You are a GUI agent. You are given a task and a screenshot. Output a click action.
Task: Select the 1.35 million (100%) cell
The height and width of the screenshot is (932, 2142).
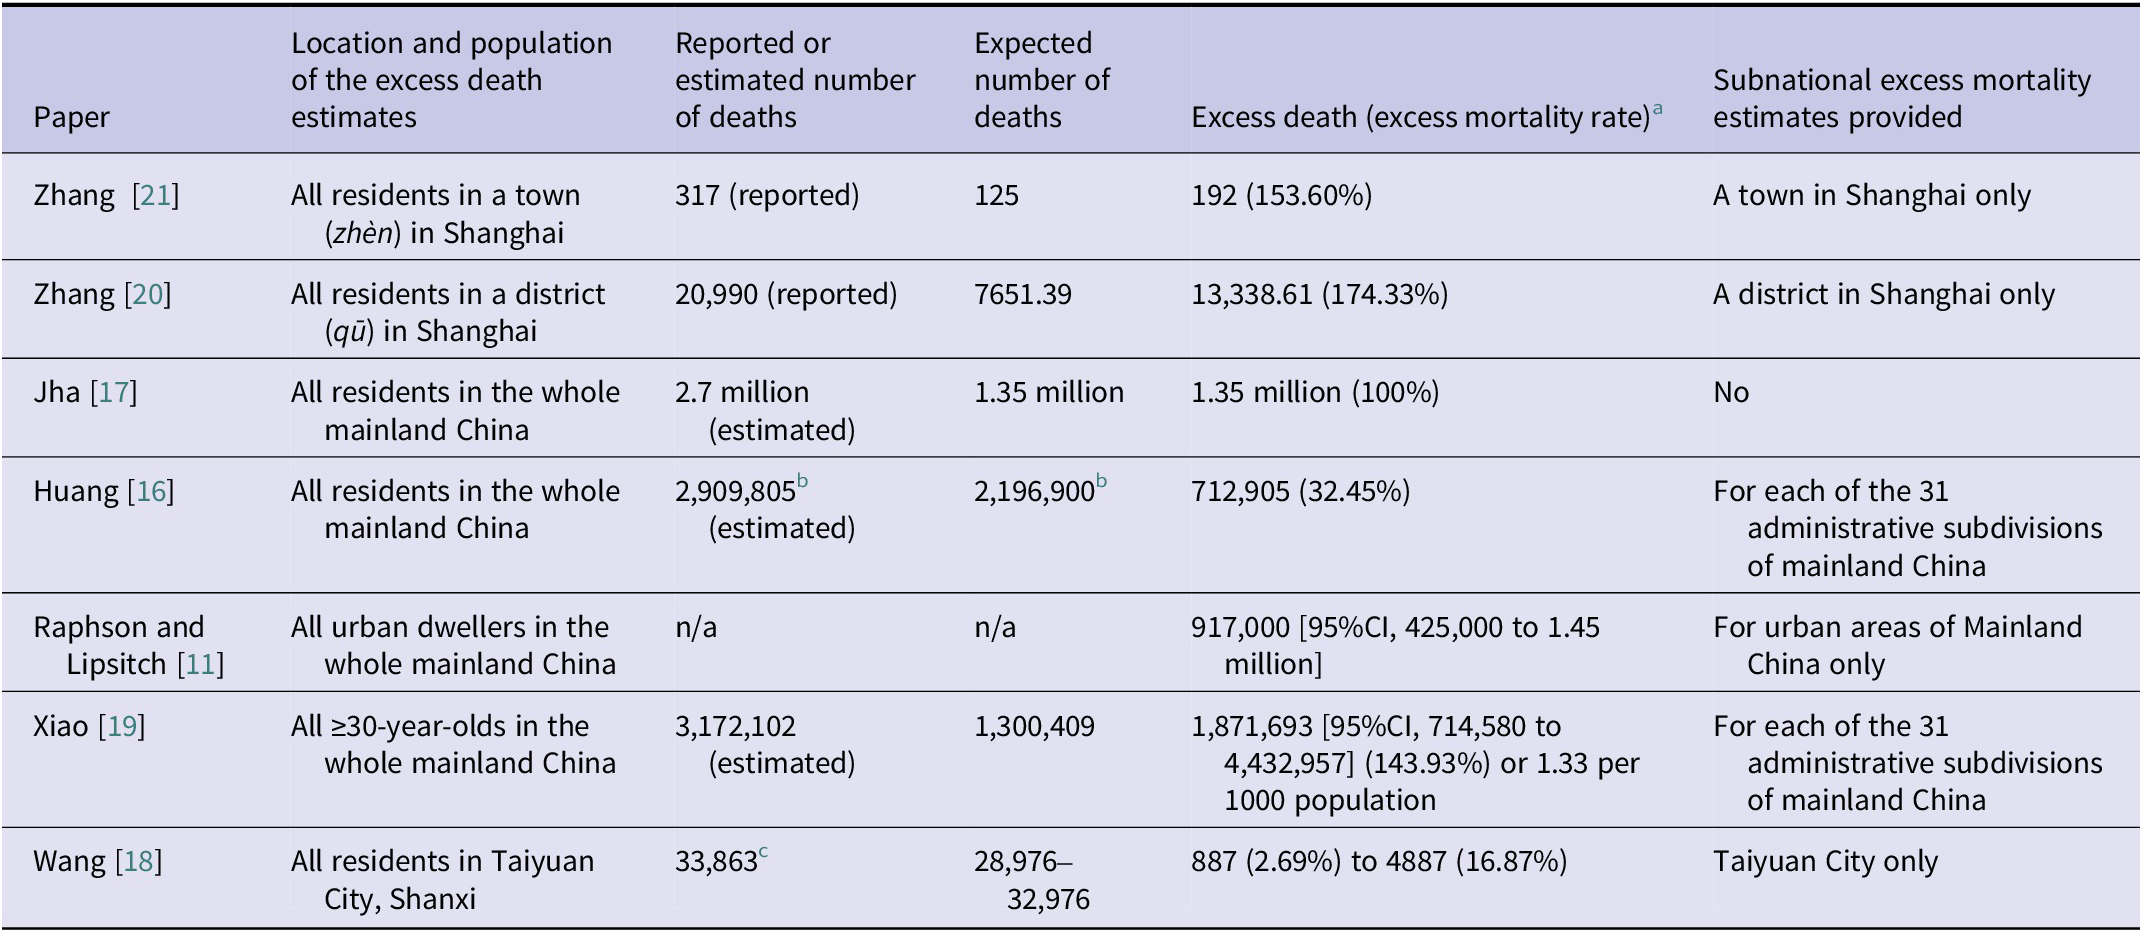pyautogui.click(x=1314, y=392)
